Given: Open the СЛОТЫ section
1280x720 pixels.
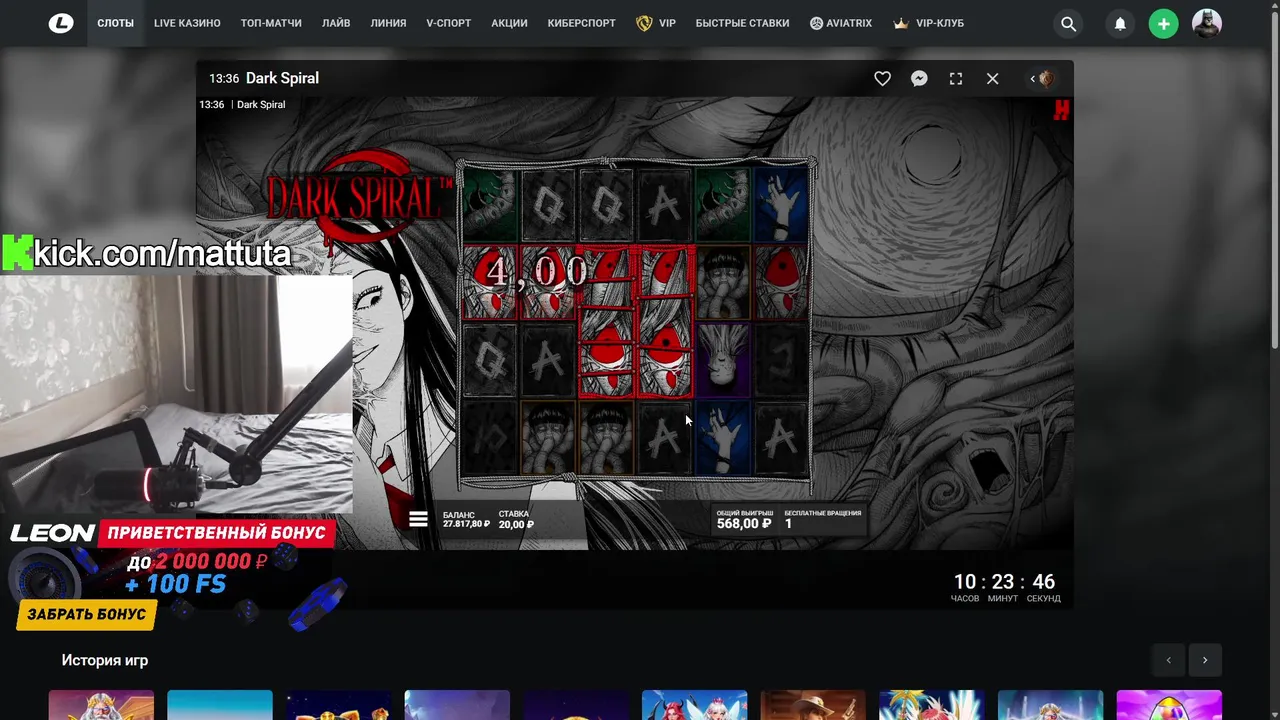Looking at the screenshot, I should (x=115, y=23).
